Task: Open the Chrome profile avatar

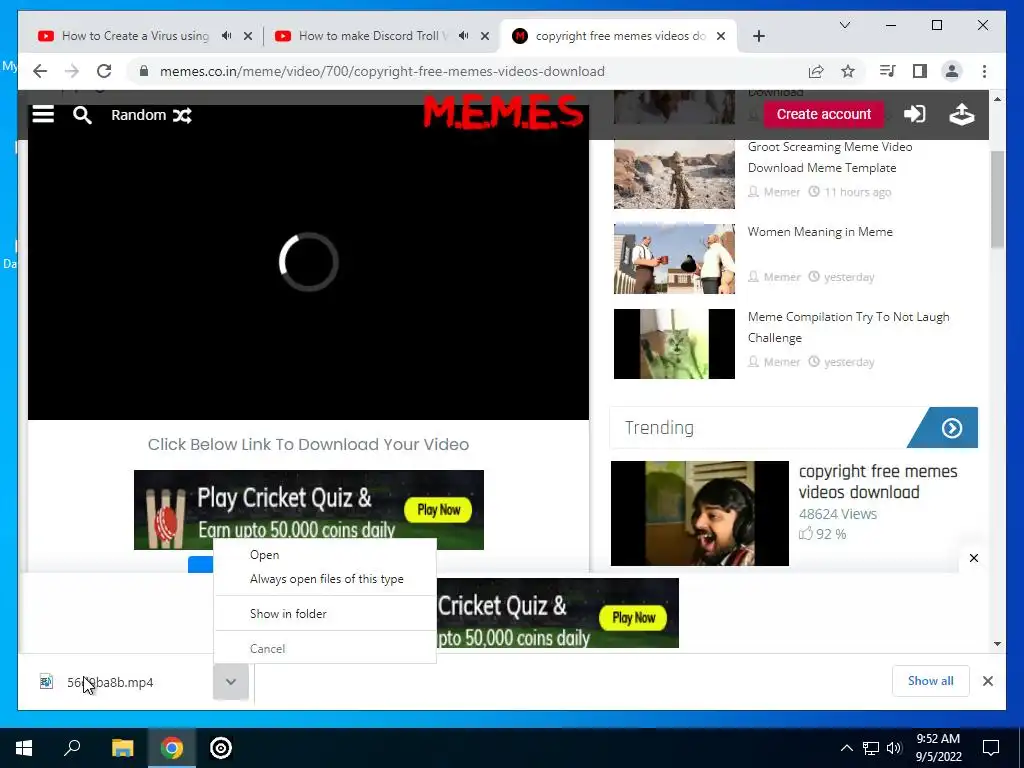Action: 952,71
